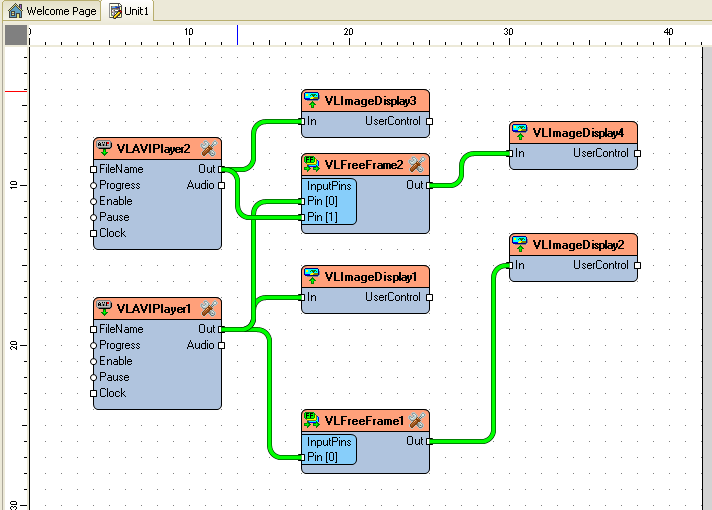The height and width of the screenshot is (510, 712).
Task: Open the VLFreeFrame2 wrench tools icon
Action: point(417,165)
